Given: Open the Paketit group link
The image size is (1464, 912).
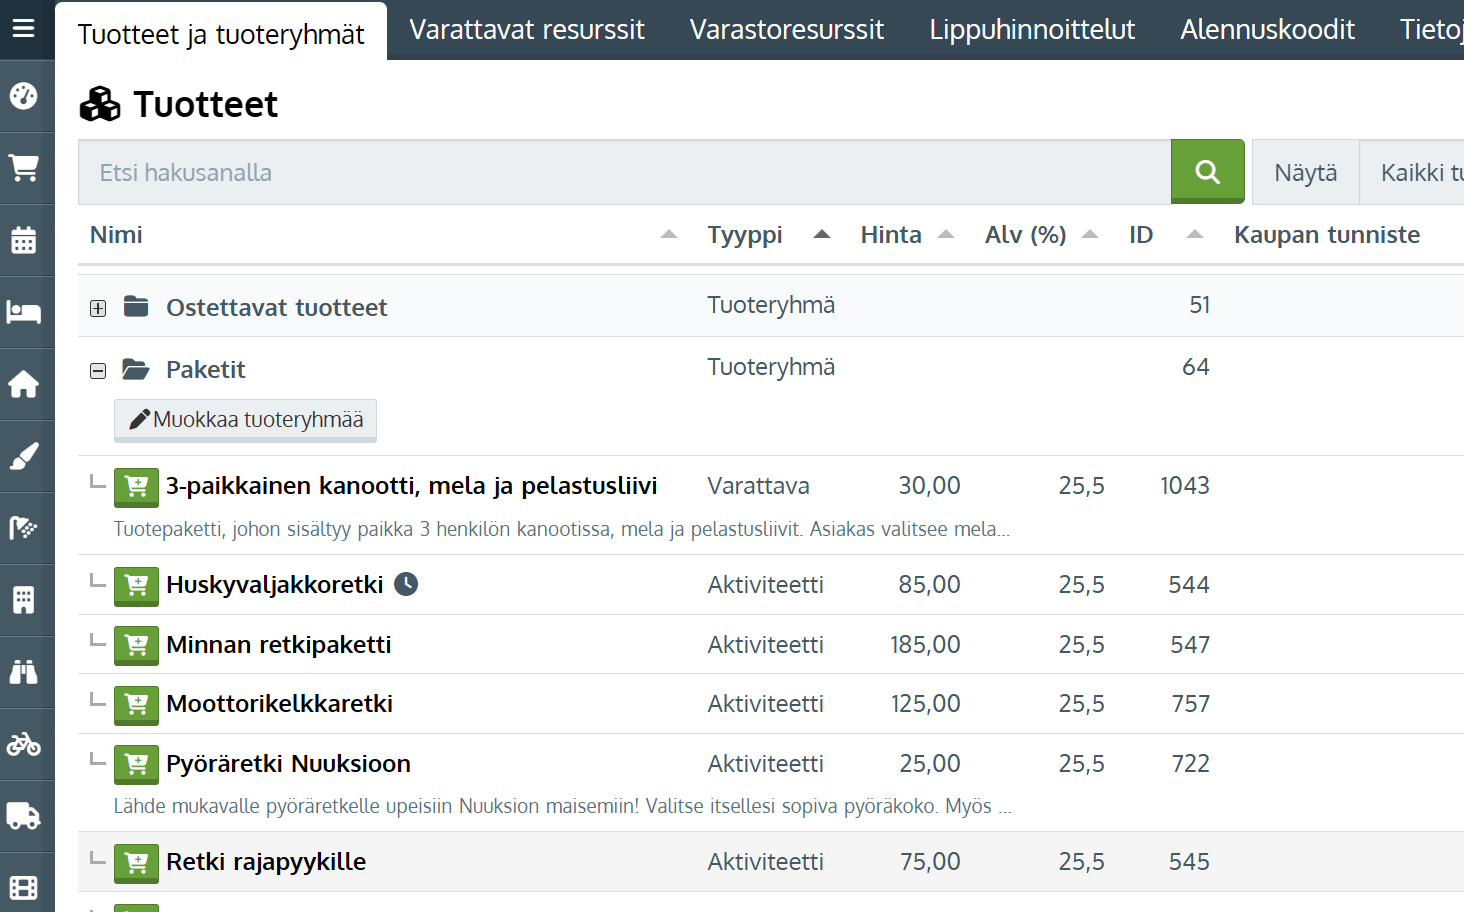Looking at the screenshot, I should 206,370.
